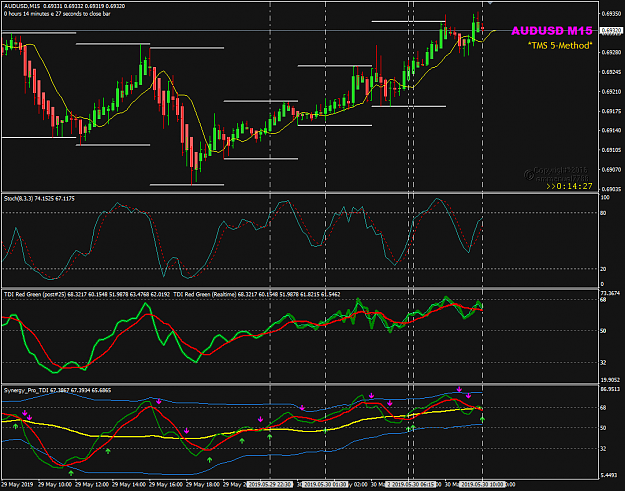Image resolution: width=625 pixels, height=491 pixels.
Task: Select the magenta AUDUSD M15 label
Action: pyautogui.click(x=552, y=31)
